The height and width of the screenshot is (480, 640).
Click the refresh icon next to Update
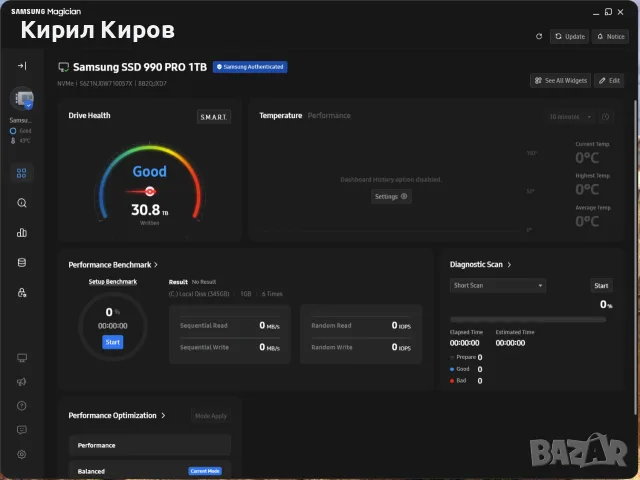(x=539, y=36)
